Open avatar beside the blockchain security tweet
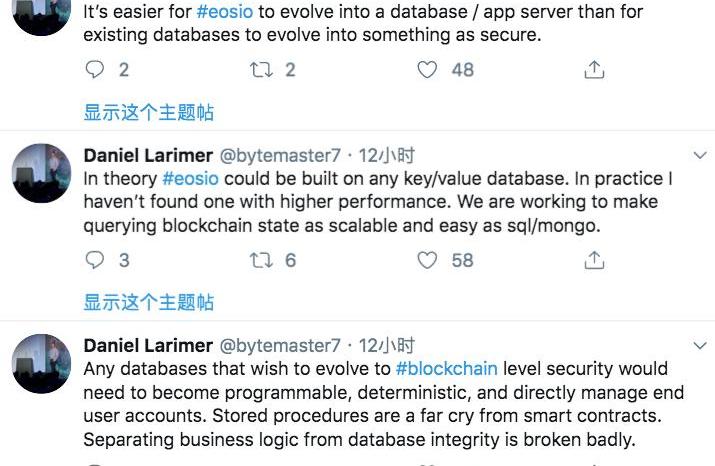Viewport: 715px width, 466px height. point(41,363)
